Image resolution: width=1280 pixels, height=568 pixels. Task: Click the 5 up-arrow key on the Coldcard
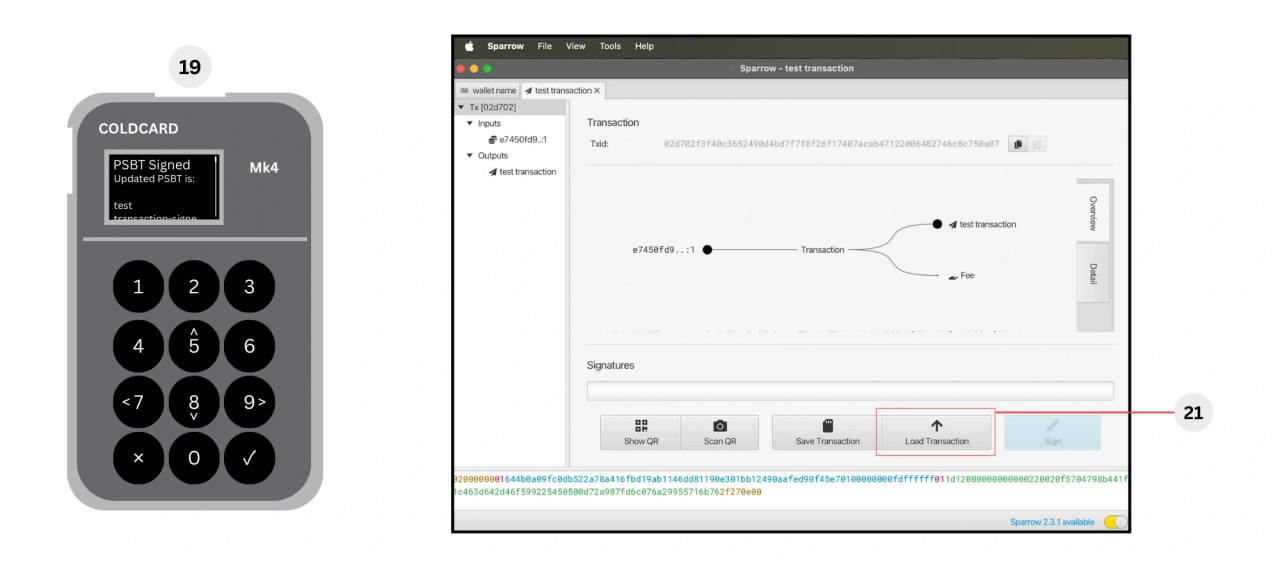click(x=194, y=346)
